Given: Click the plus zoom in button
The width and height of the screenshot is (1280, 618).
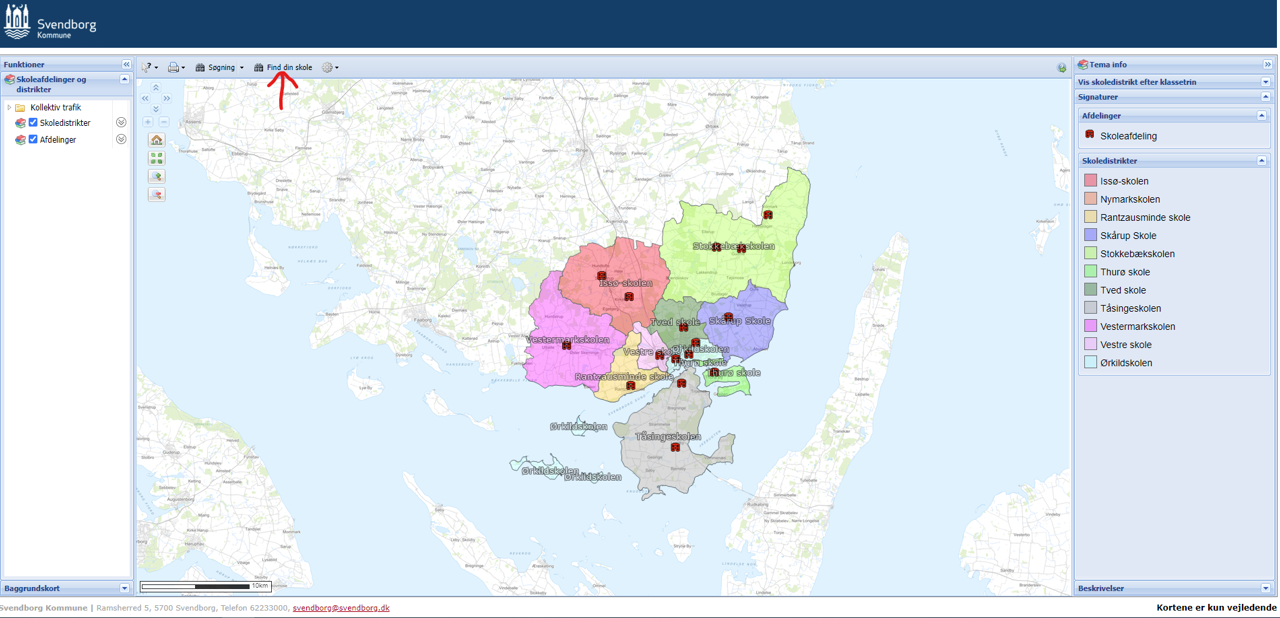Looking at the screenshot, I should coord(148,122).
